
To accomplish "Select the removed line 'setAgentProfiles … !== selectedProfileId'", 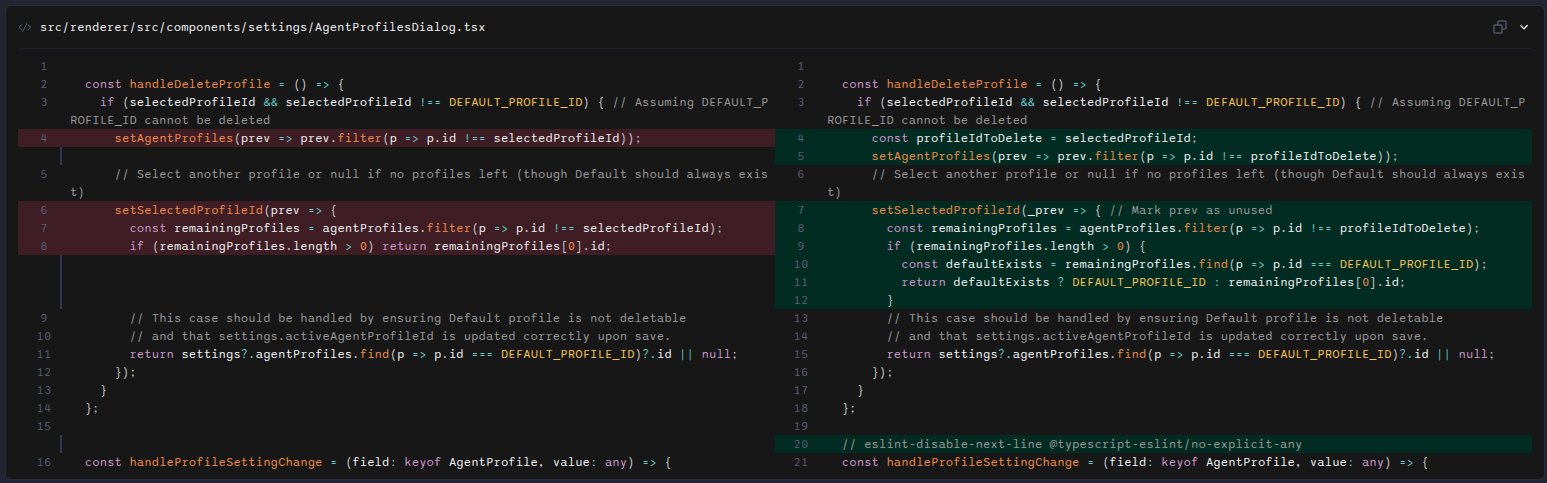I will point(396,138).
